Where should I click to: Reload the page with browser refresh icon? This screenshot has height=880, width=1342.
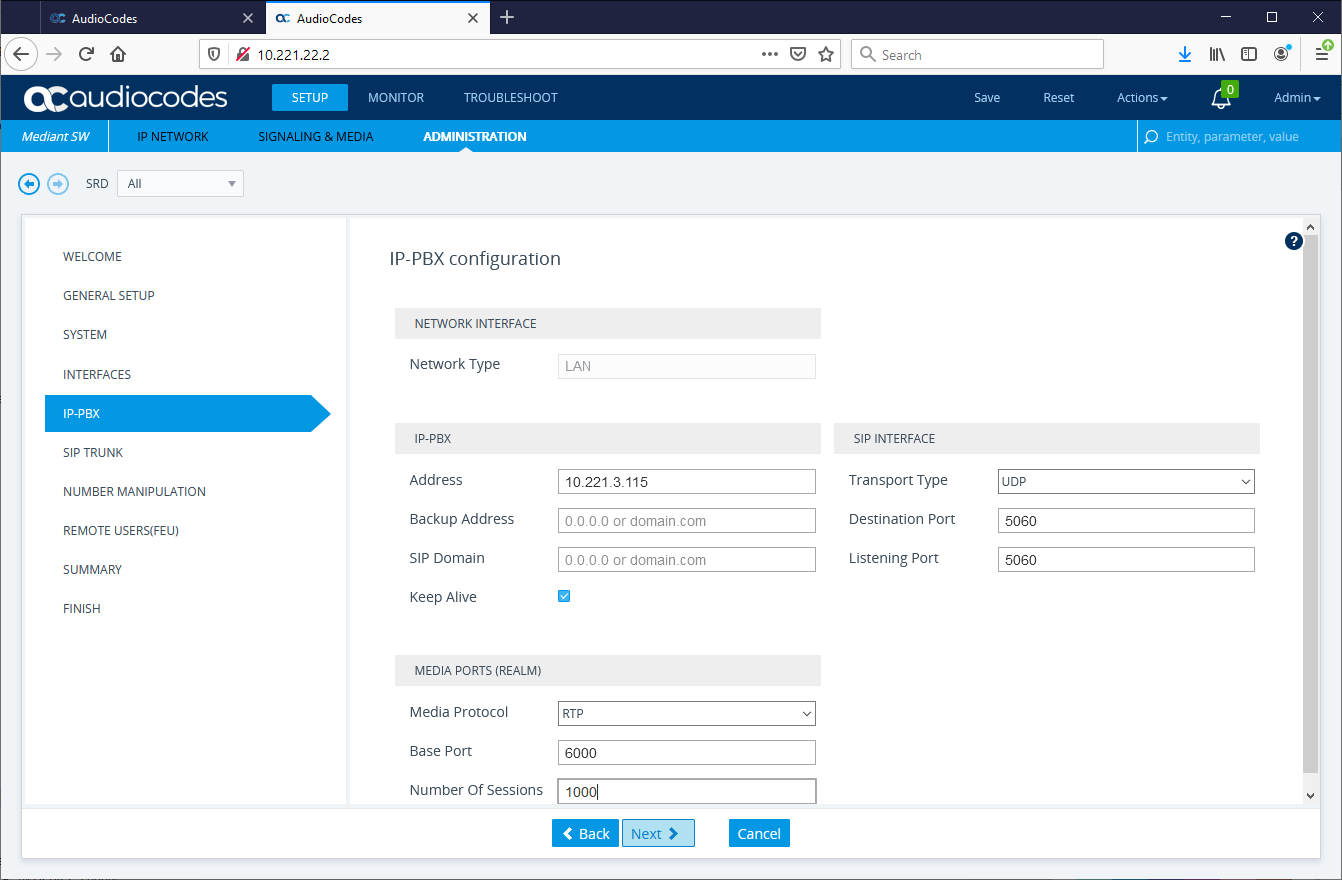86,55
